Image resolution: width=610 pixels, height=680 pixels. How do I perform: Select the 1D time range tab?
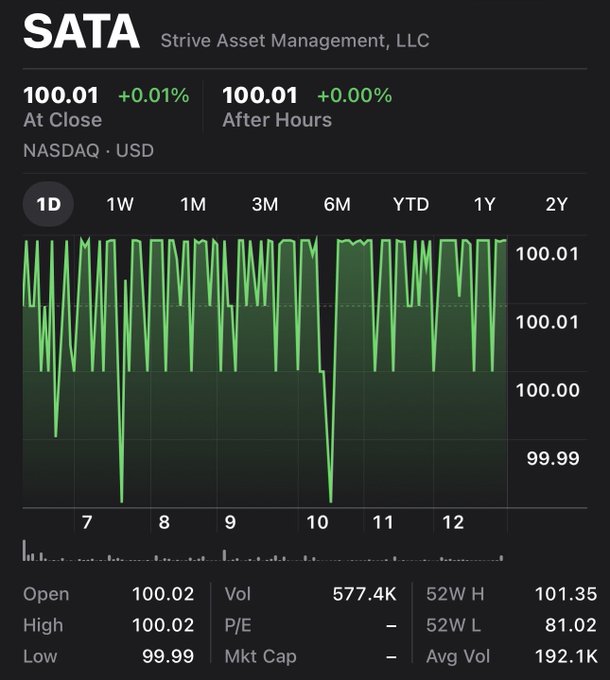pos(48,204)
